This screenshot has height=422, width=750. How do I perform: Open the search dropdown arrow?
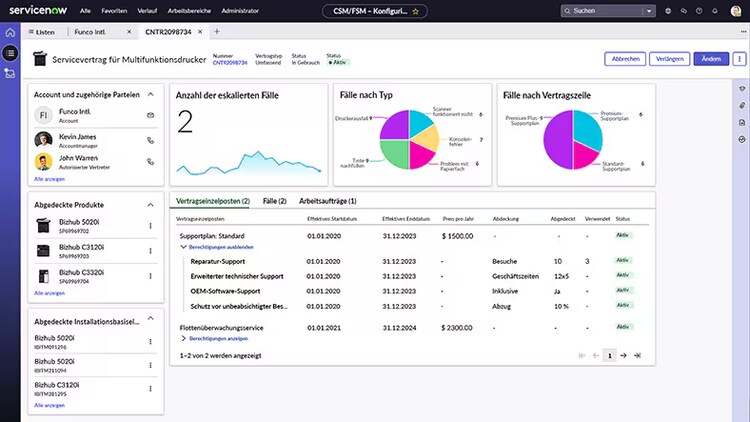pos(649,11)
